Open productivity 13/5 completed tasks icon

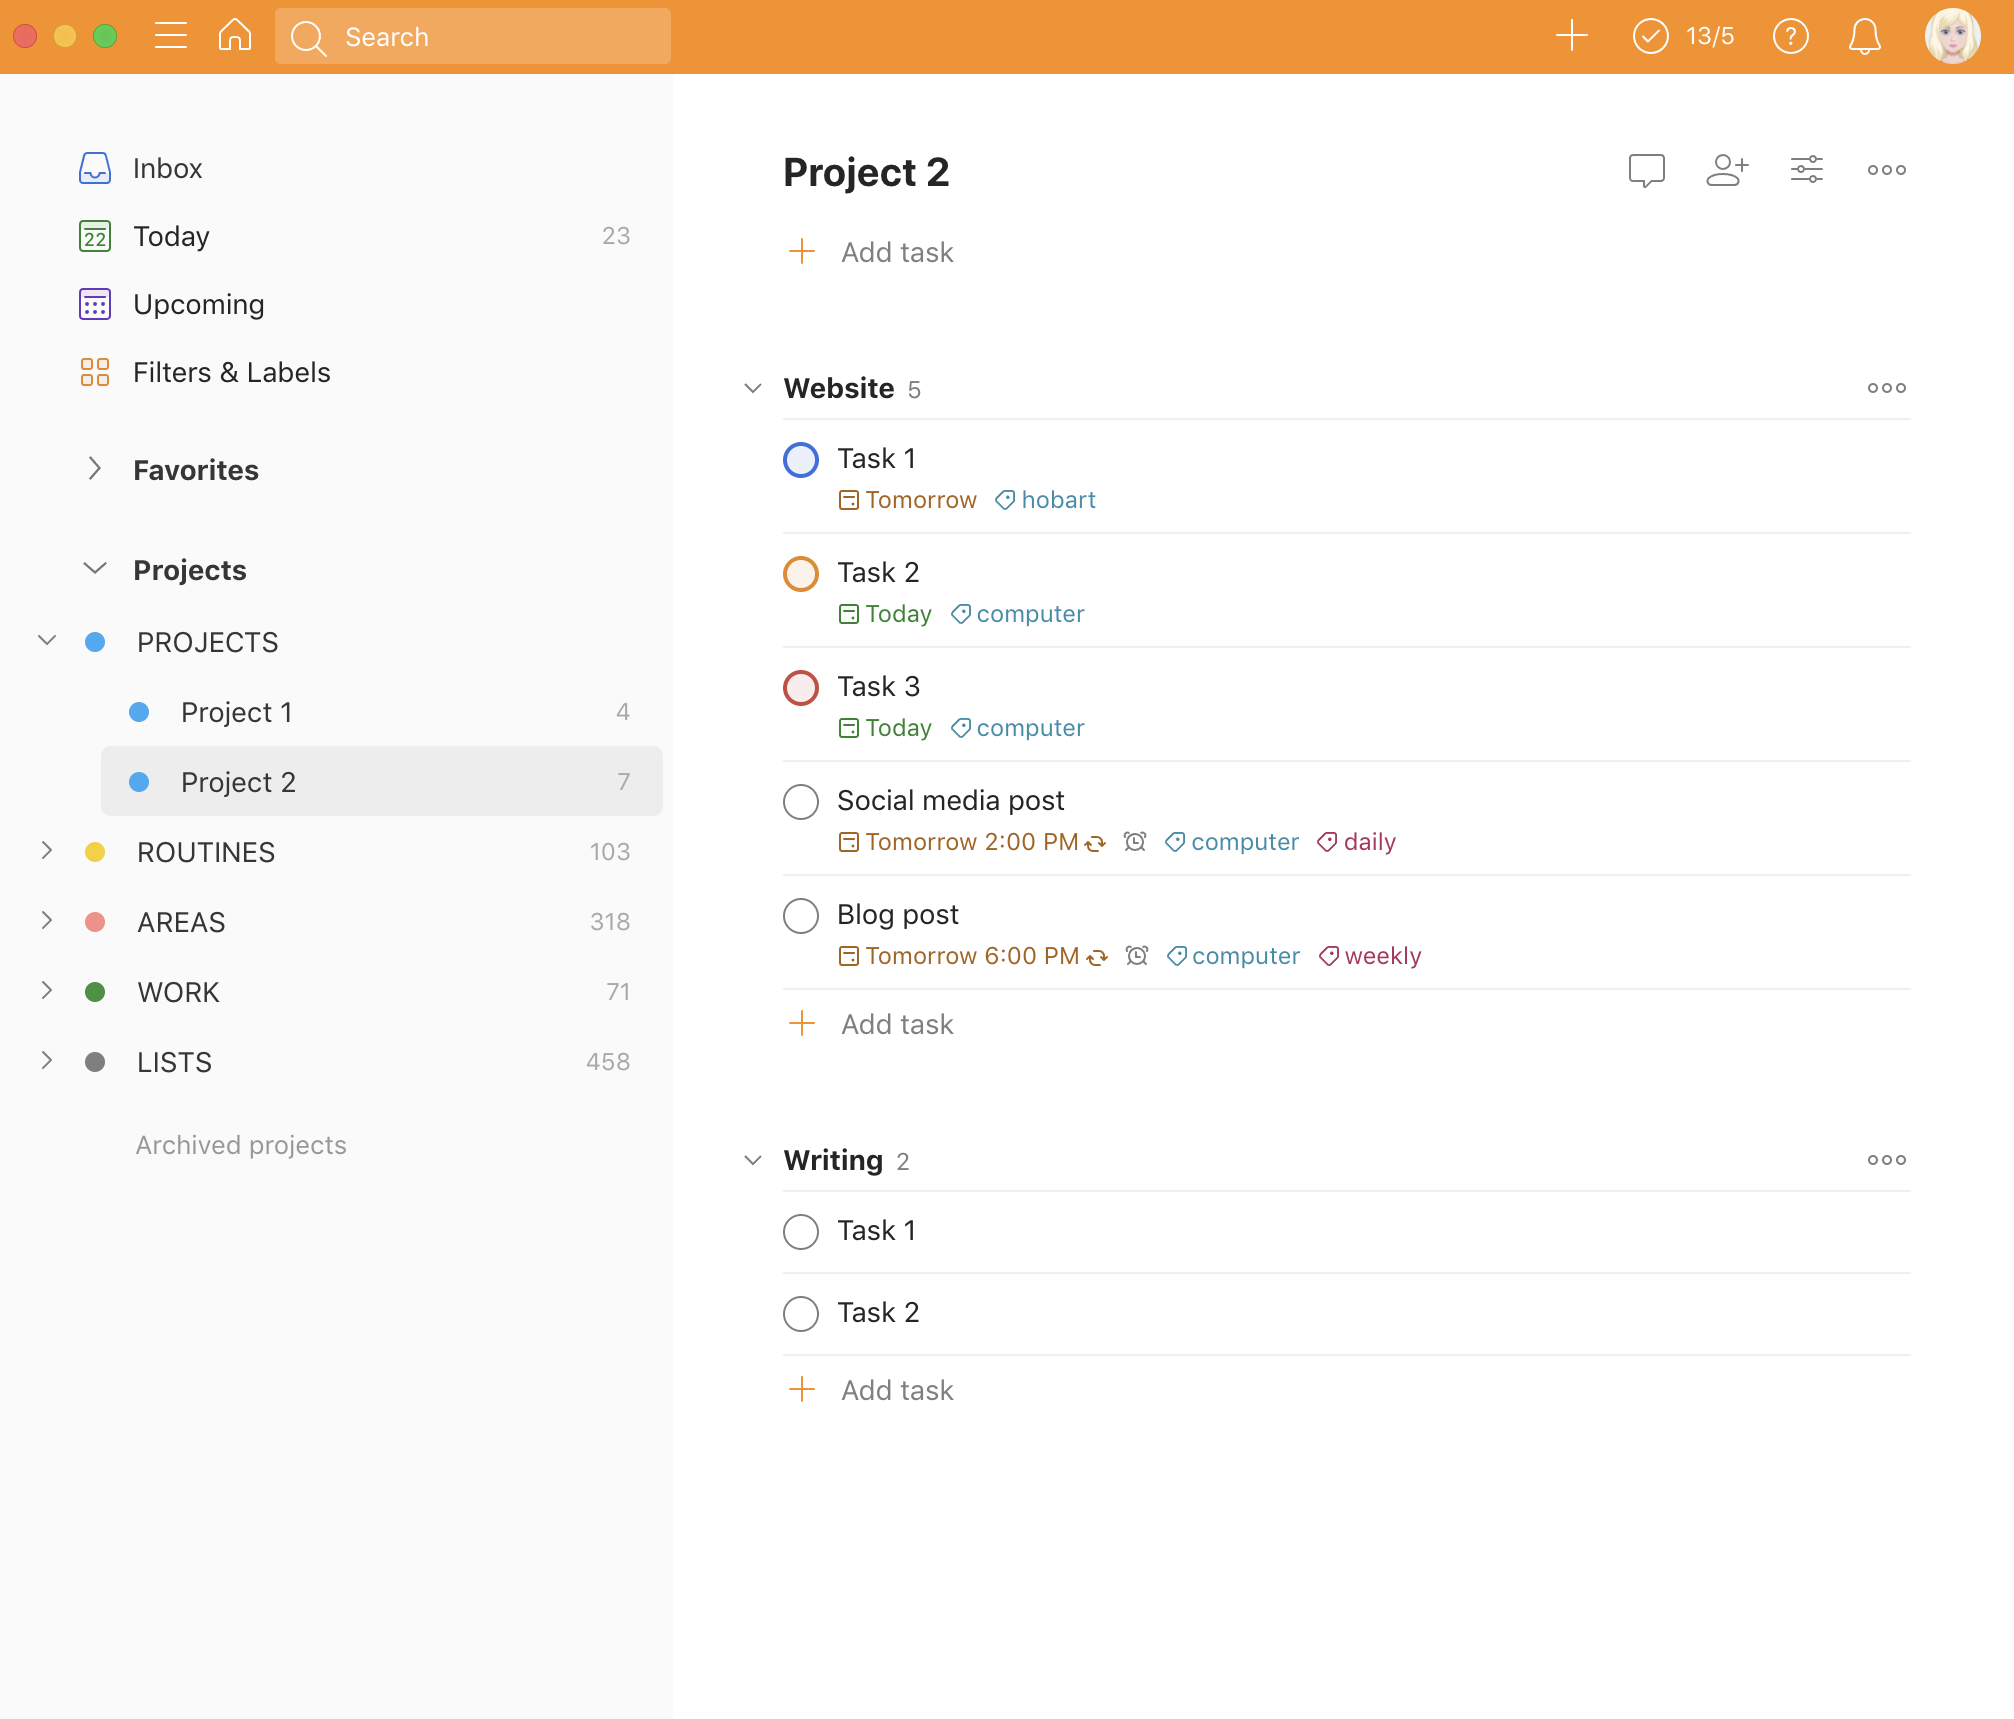coord(1683,37)
